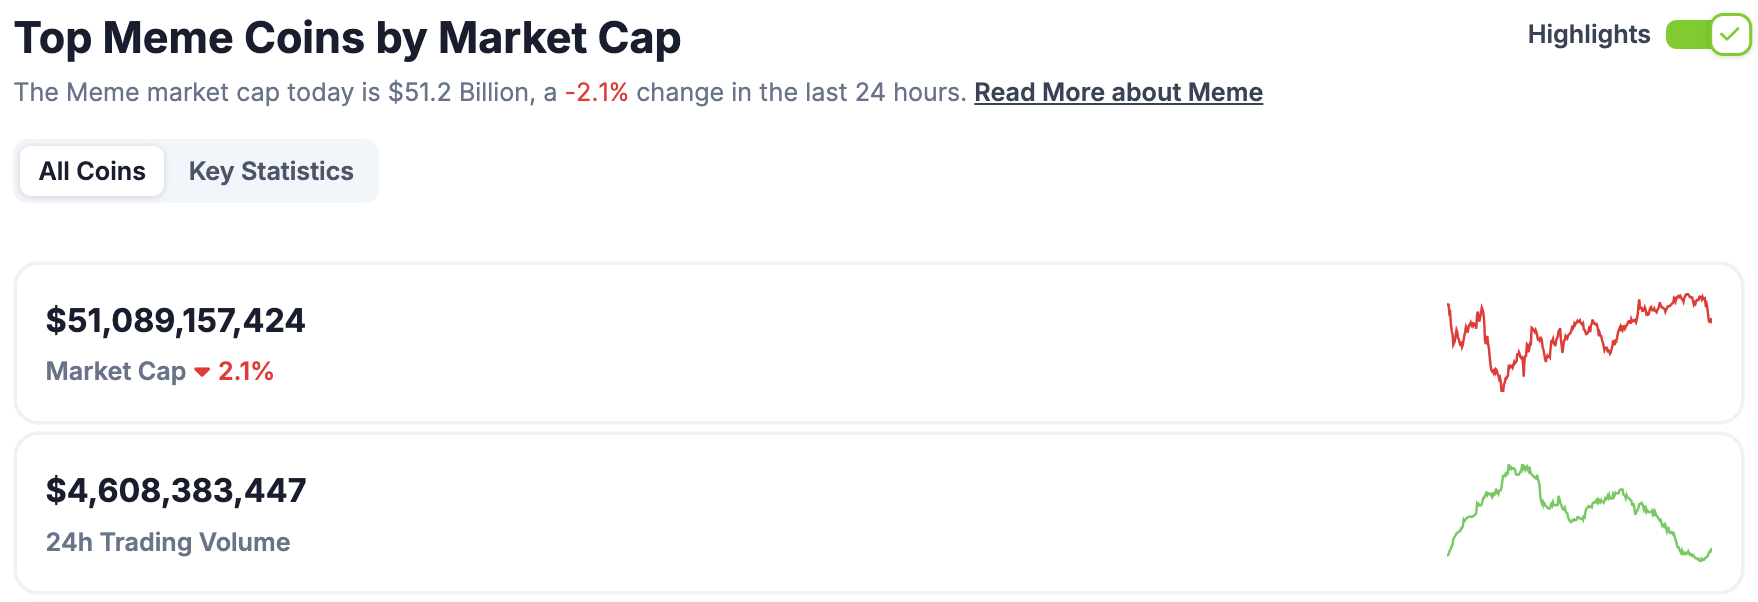Click the red down-caret beside Market Cap
Viewport: 1758px width, 602px height.
point(202,372)
